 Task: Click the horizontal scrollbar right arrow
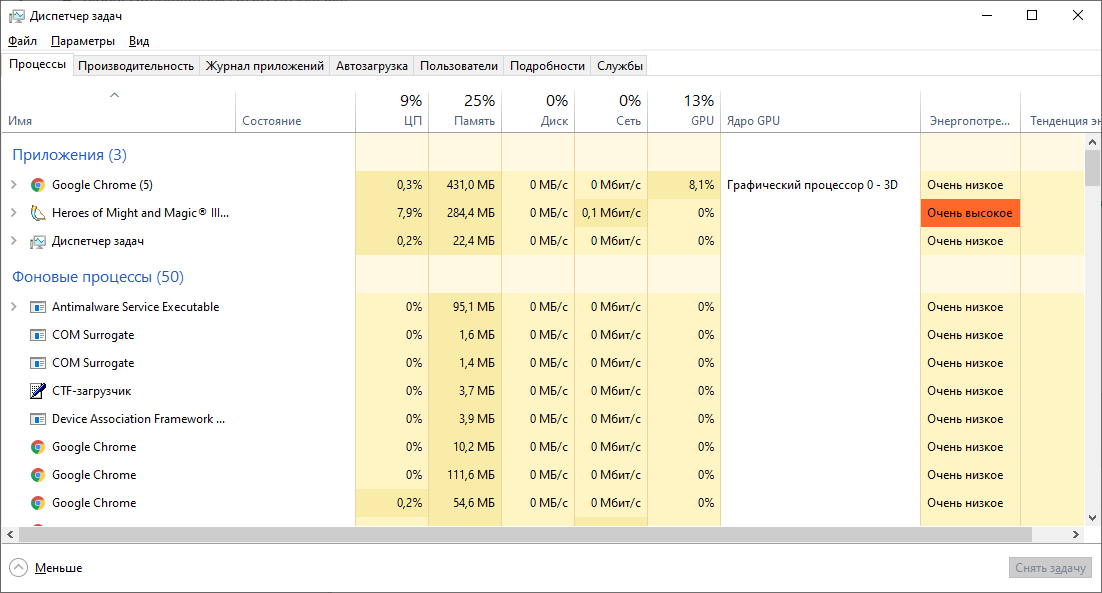(x=1075, y=535)
